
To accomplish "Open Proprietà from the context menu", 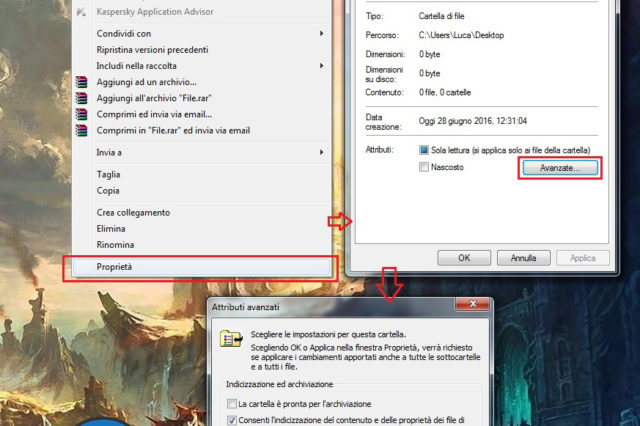I will click(x=202, y=267).
